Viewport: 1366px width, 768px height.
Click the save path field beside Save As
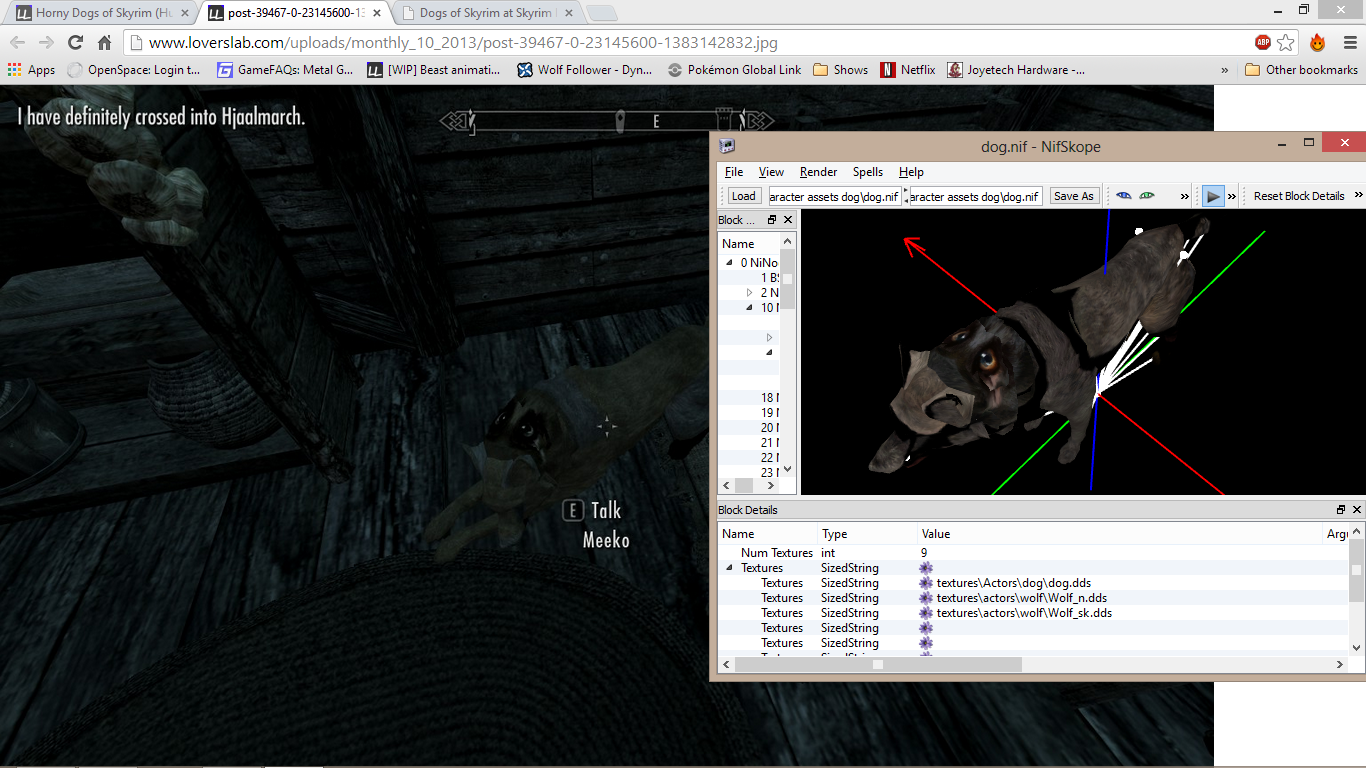tap(975, 196)
